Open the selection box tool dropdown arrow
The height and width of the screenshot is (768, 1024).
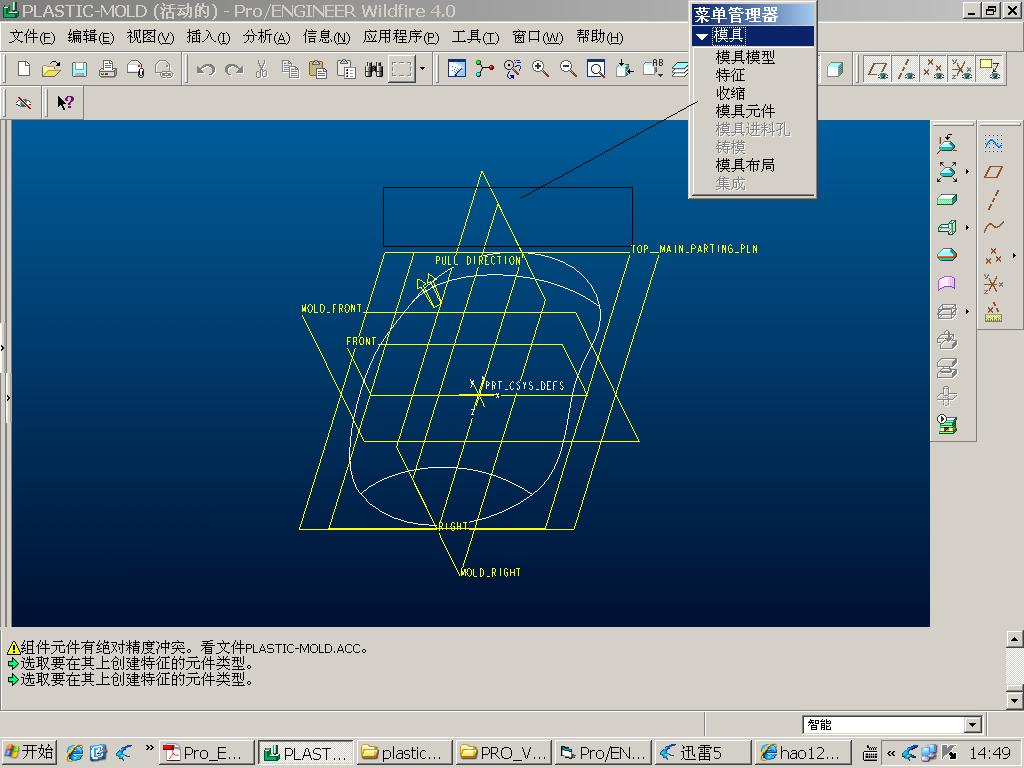coord(423,69)
